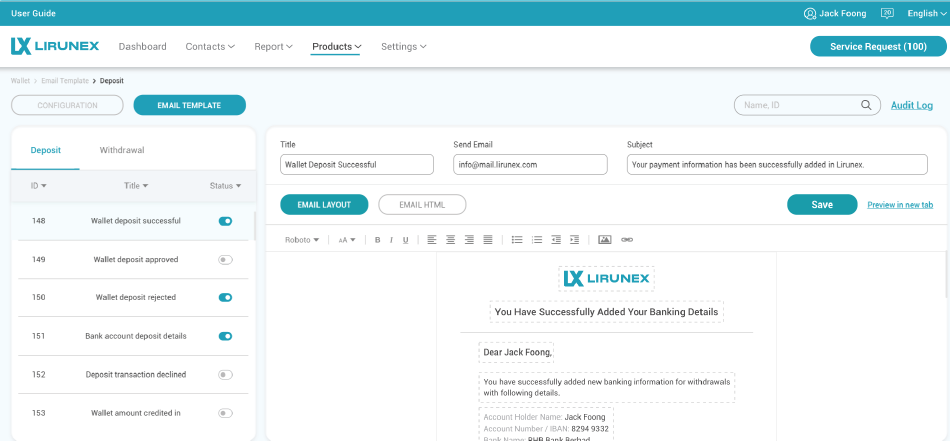Screen dimensions: 950x441
Task: Filter the list by Status column
Action: tap(225, 186)
